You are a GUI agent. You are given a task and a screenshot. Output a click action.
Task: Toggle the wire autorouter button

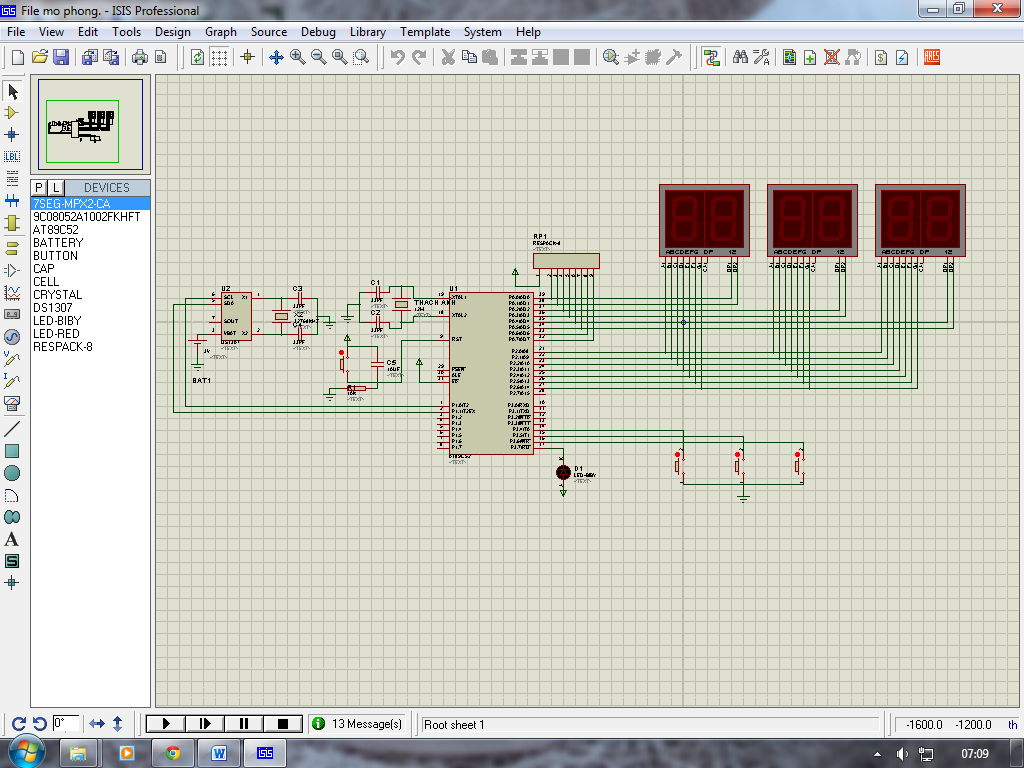point(711,57)
